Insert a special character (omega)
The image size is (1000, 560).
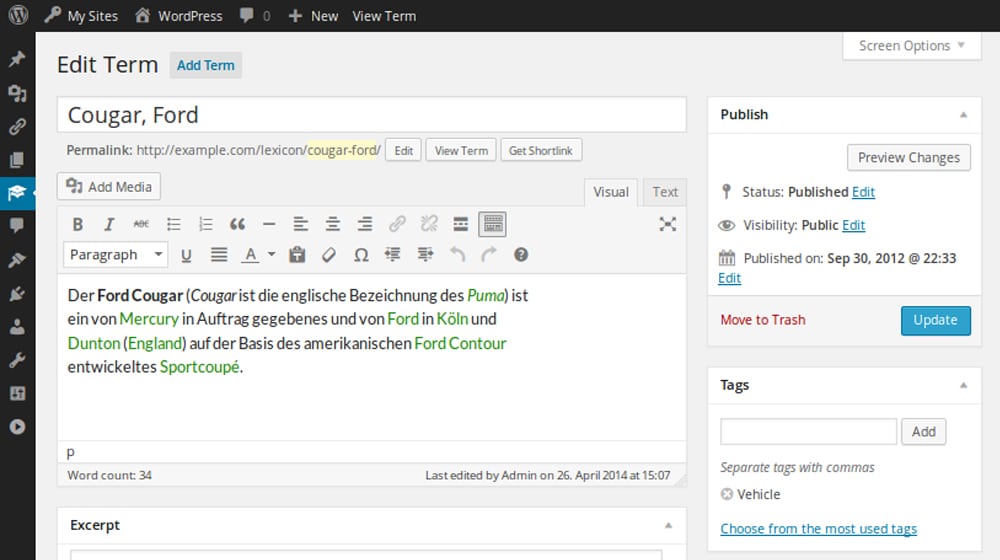point(361,255)
